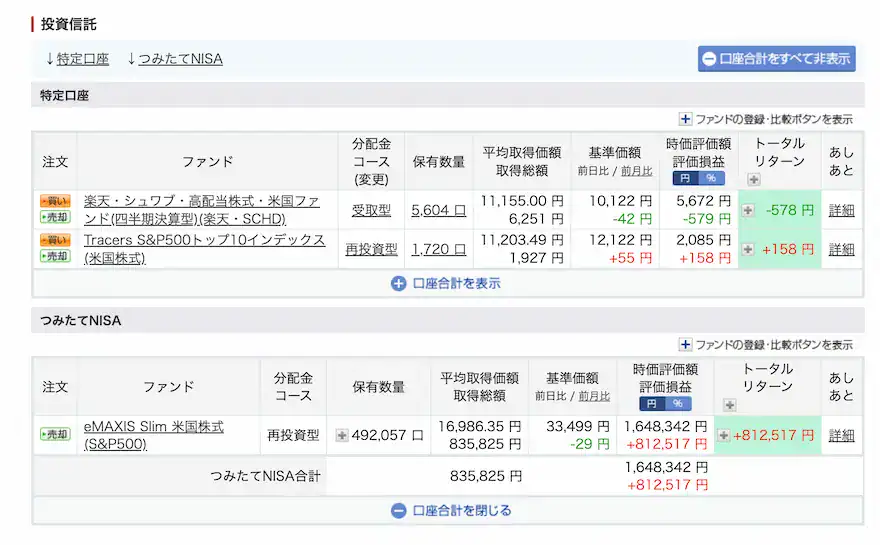
Task: Expand holdings breakdown next to 492,057 口
Action: (x=342, y=435)
